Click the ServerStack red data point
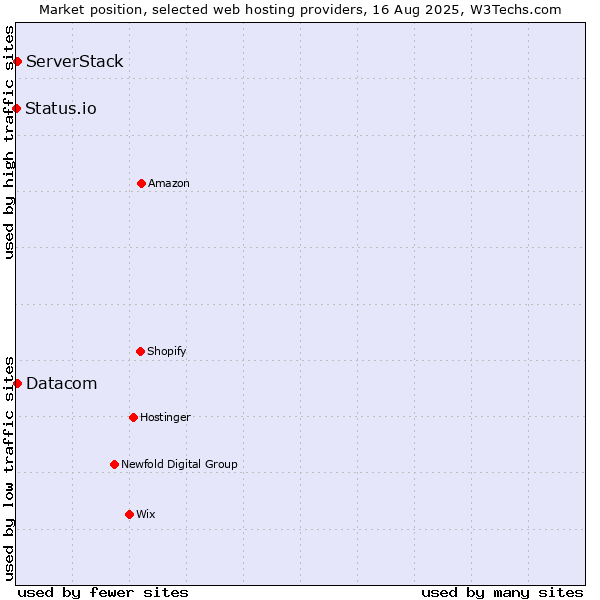 pyautogui.click(x=18, y=61)
